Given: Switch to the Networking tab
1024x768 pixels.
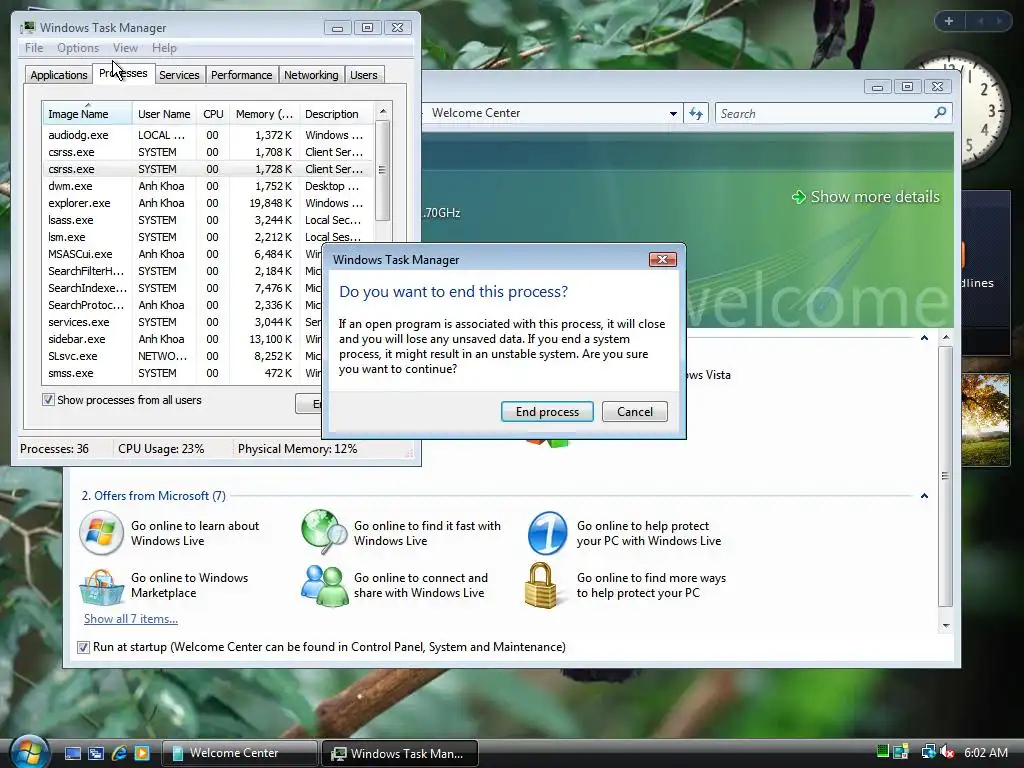Looking at the screenshot, I should point(311,75).
